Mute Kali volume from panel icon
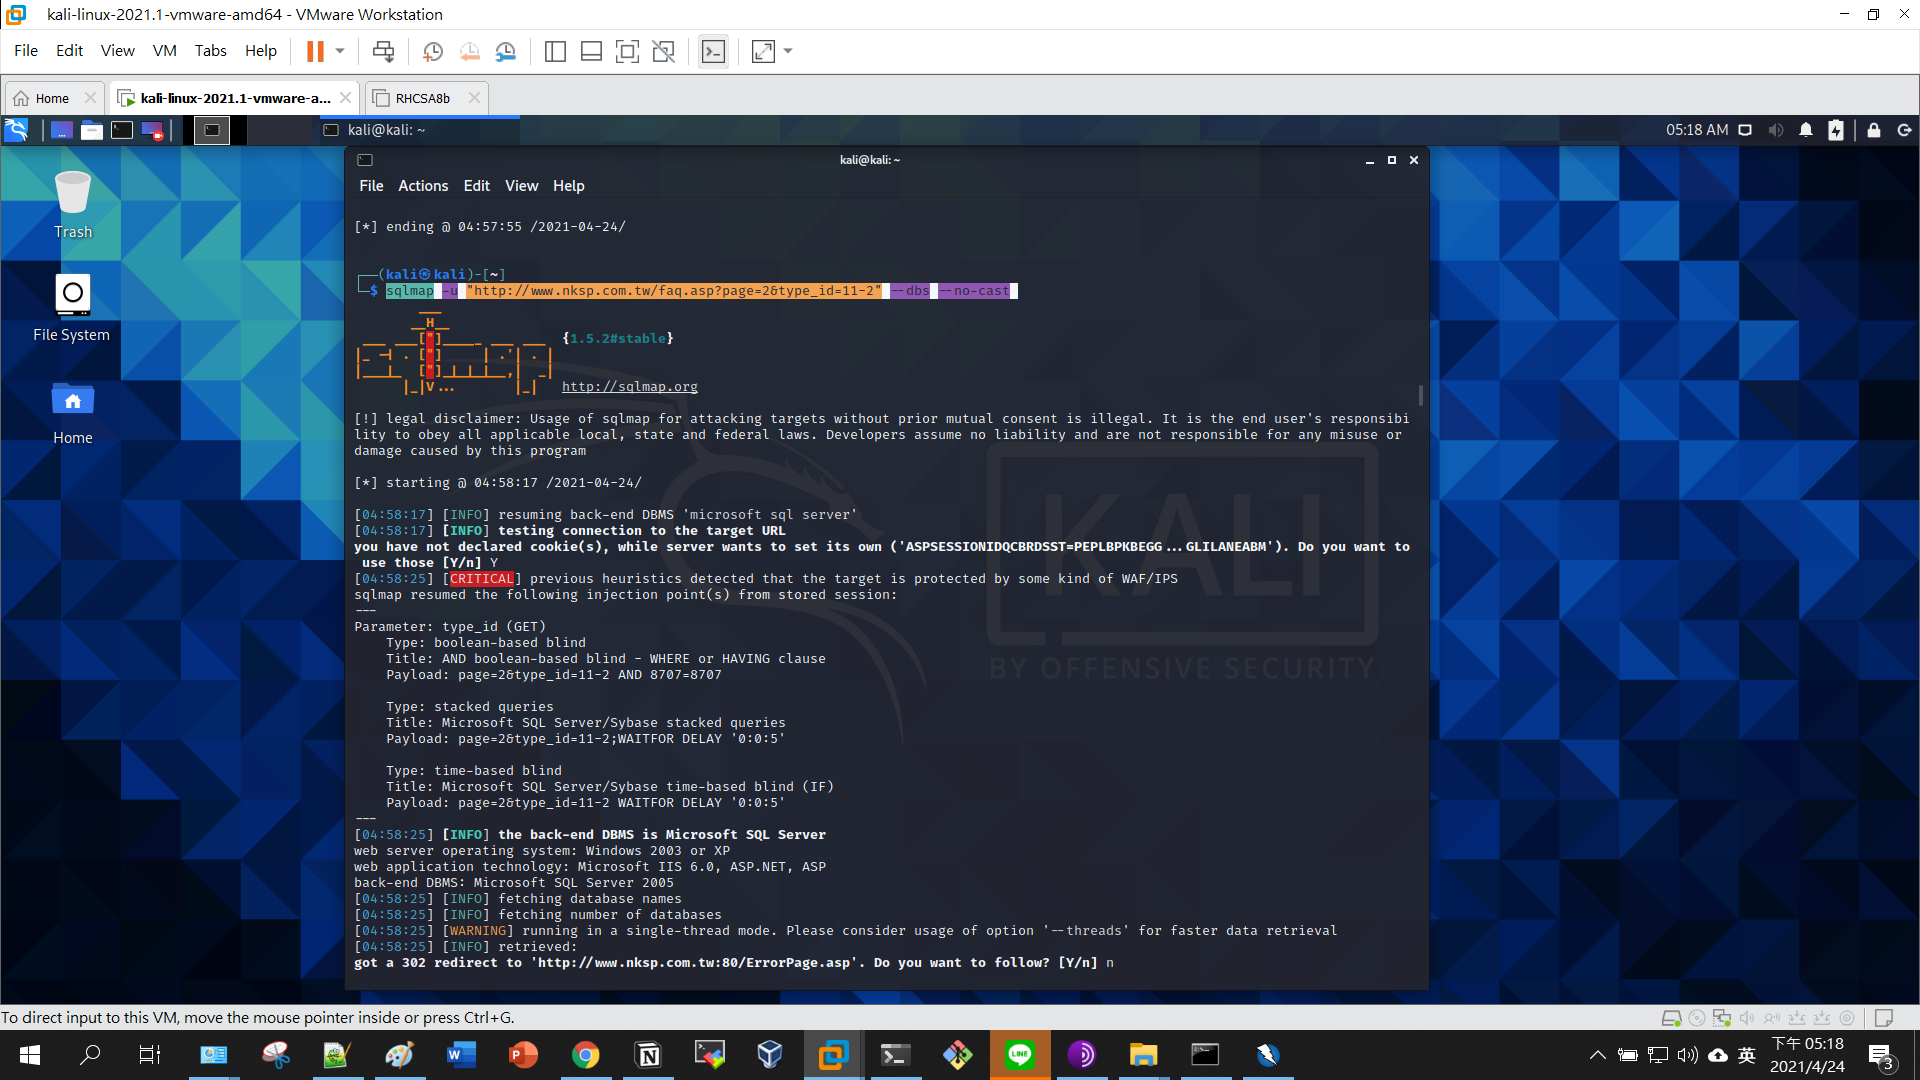This screenshot has width=1920, height=1080. coord(1776,130)
